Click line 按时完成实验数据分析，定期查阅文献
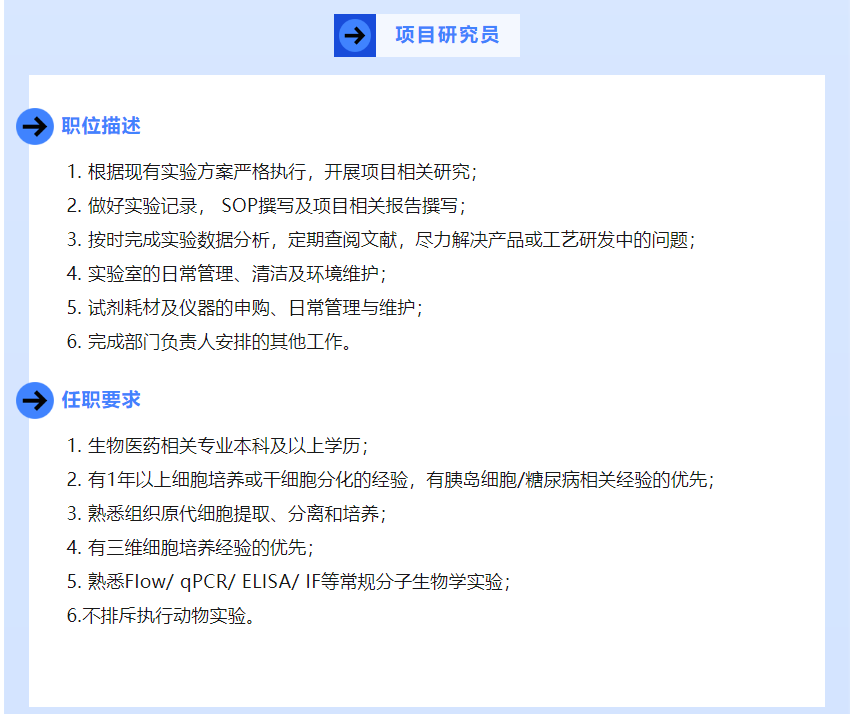Viewport: 851px width, 714px height. 381,240
